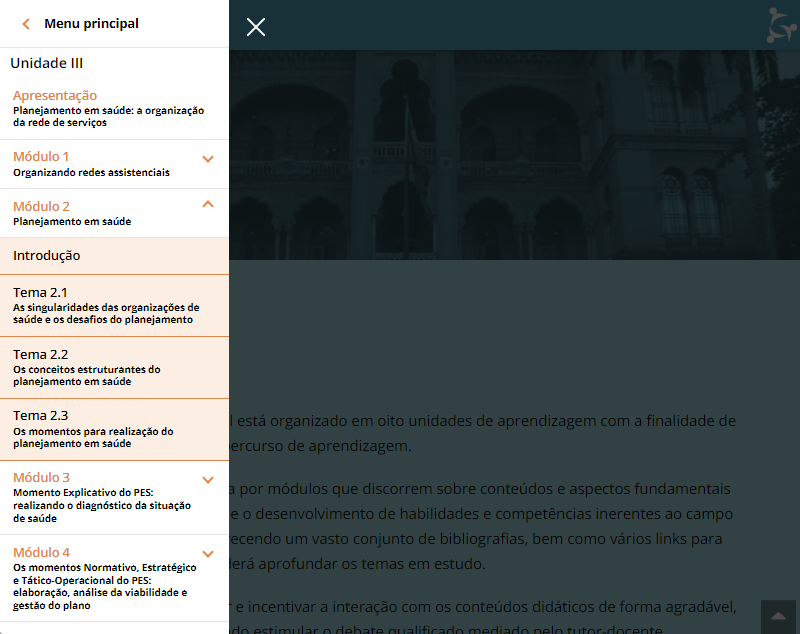
Task: Click the back arrow beside Menu principal
Action: (x=26, y=24)
